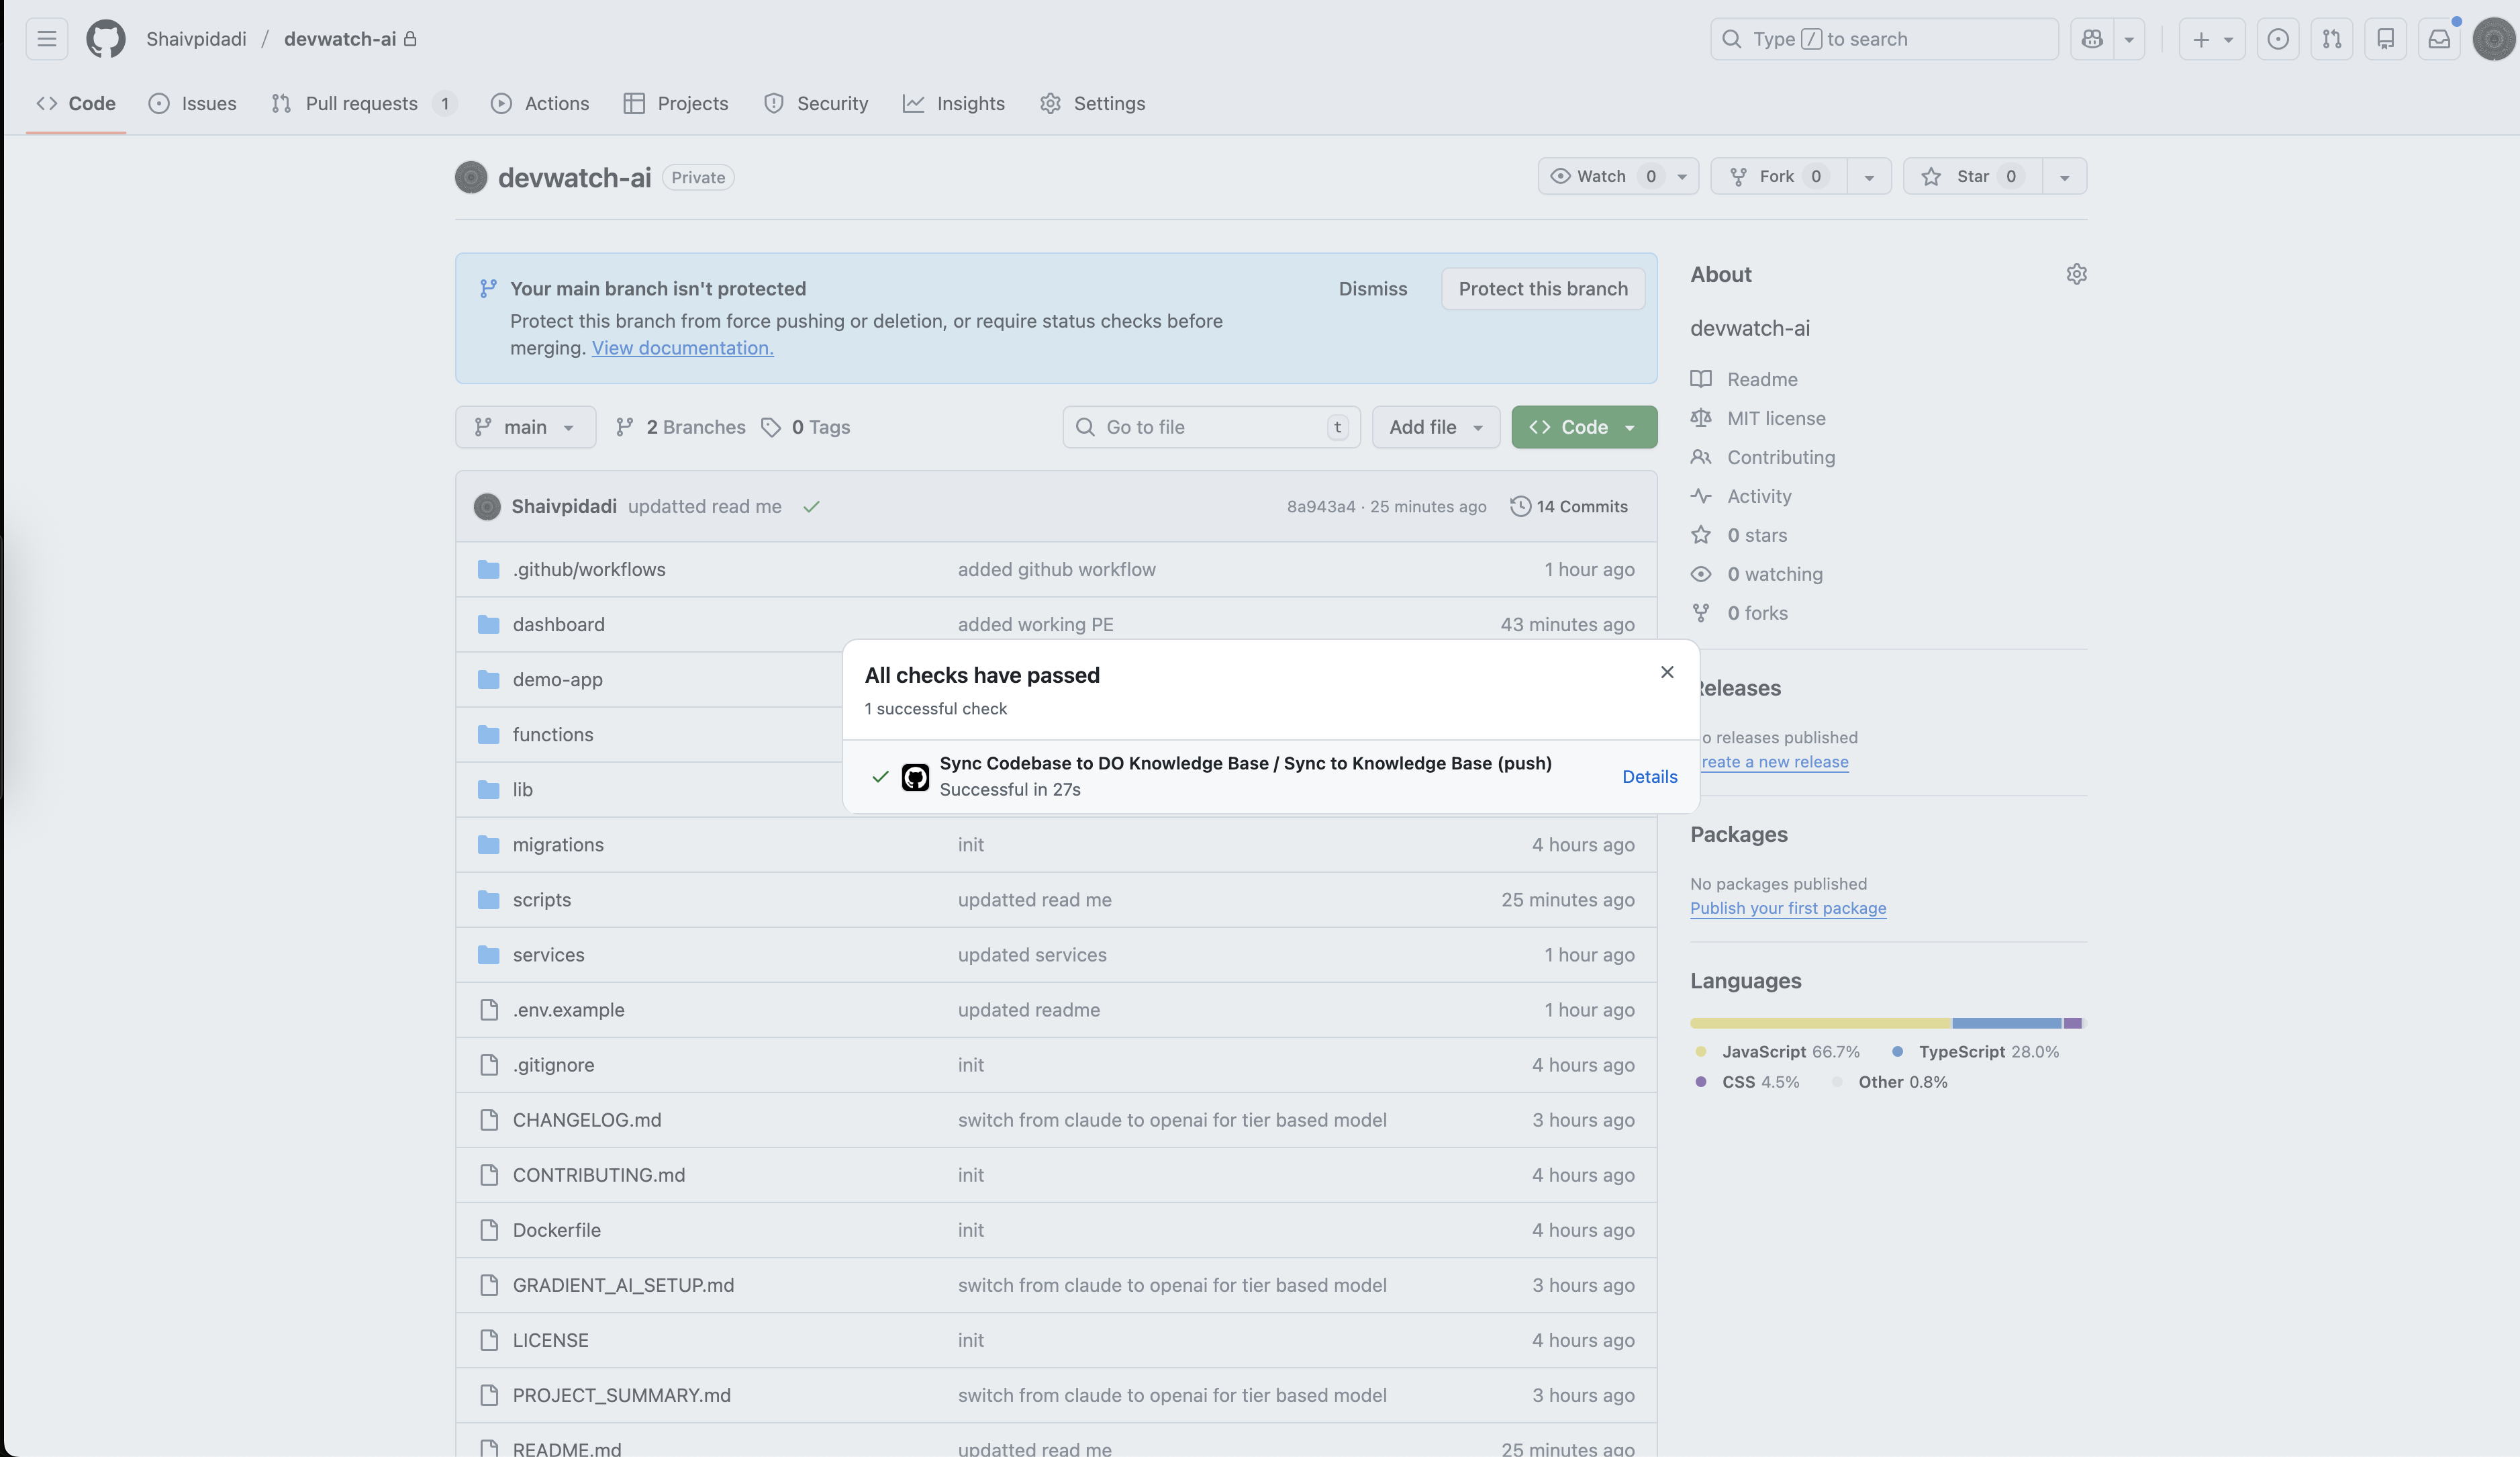Image resolution: width=2520 pixels, height=1457 pixels.
Task: Click the GitHub Octocat home logo
Action: pos(105,39)
